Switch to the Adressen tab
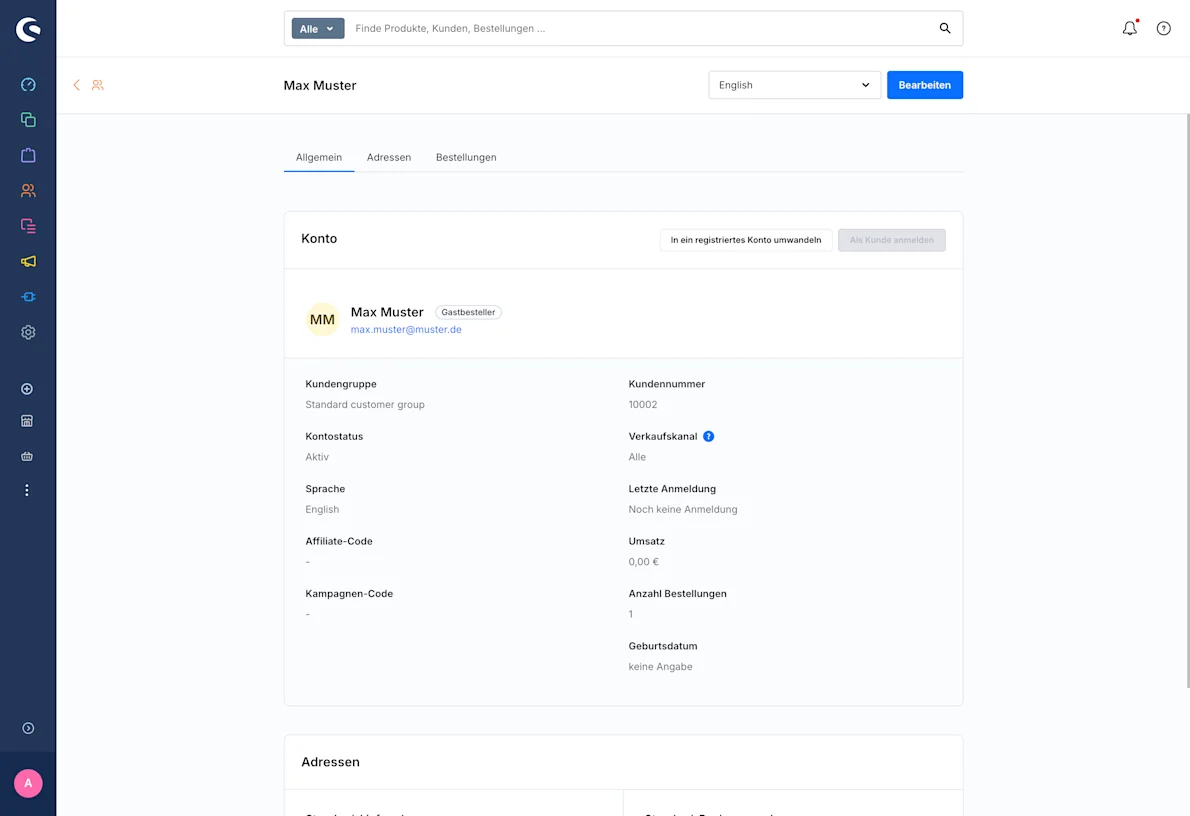Screen dimensions: 1190x816 pyautogui.click(x=389, y=157)
